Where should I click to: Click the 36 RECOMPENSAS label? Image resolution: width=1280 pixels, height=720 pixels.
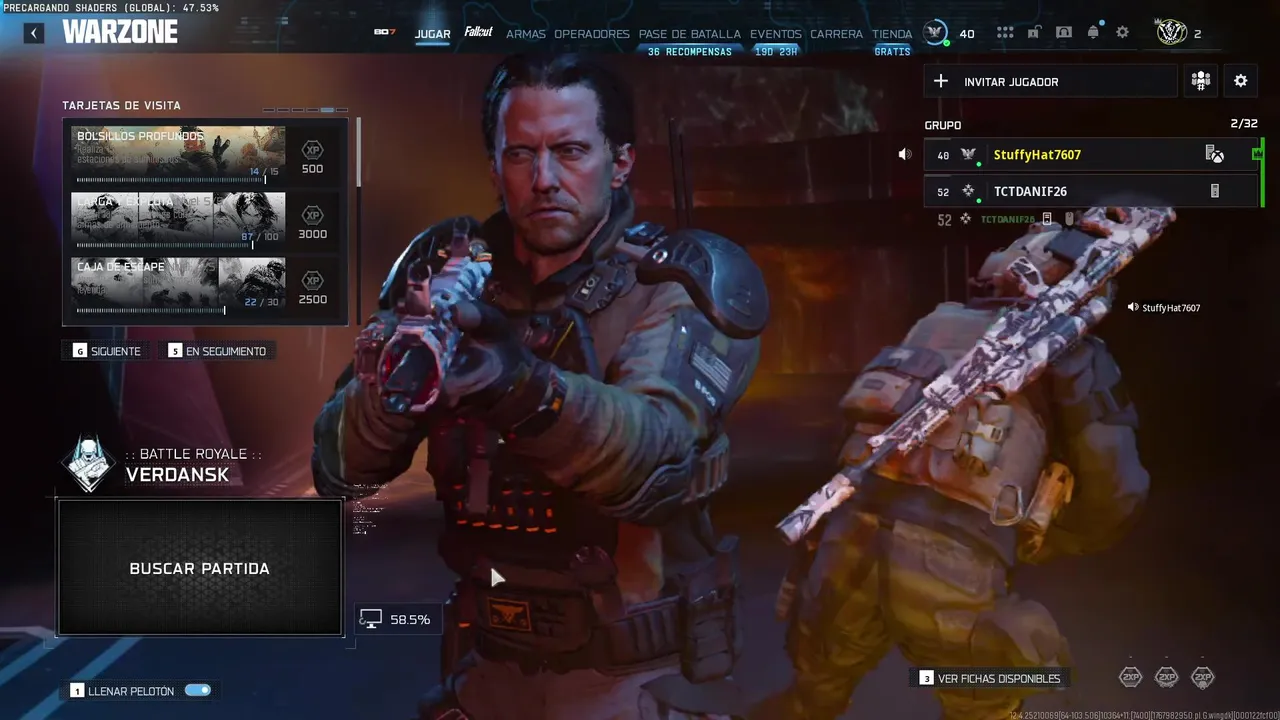[x=690, y=52]
